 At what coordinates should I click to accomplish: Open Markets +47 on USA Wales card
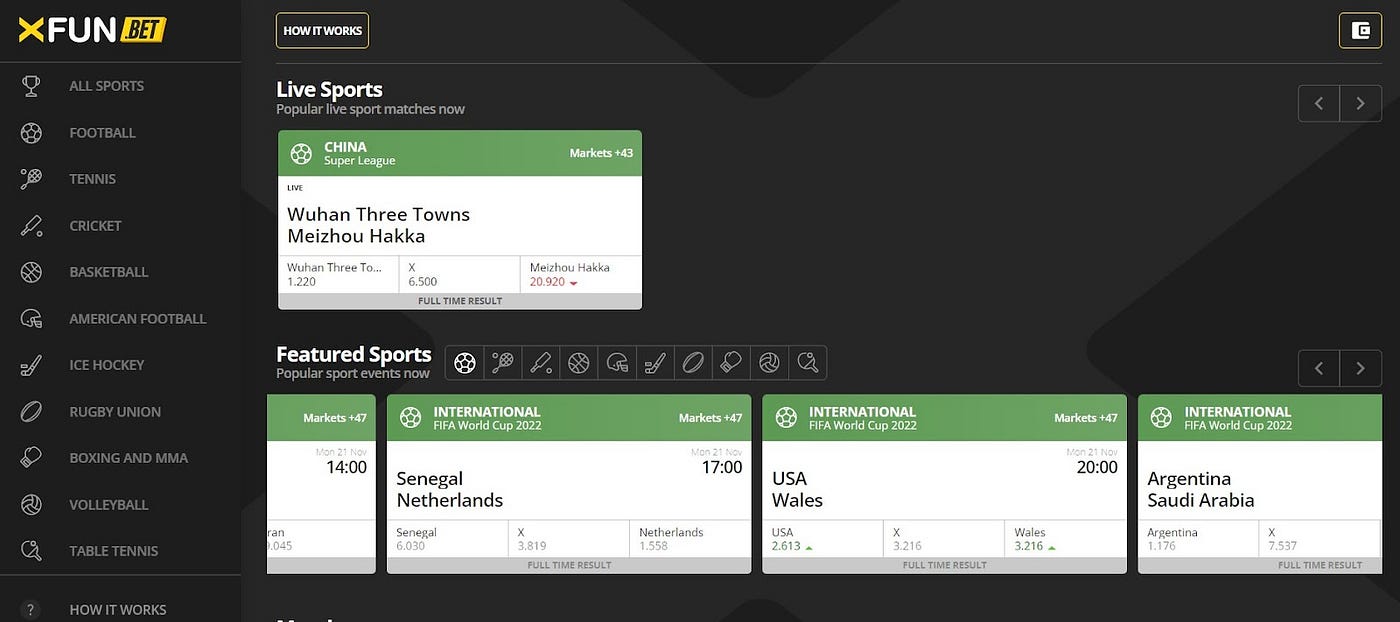coord(1086,418)
